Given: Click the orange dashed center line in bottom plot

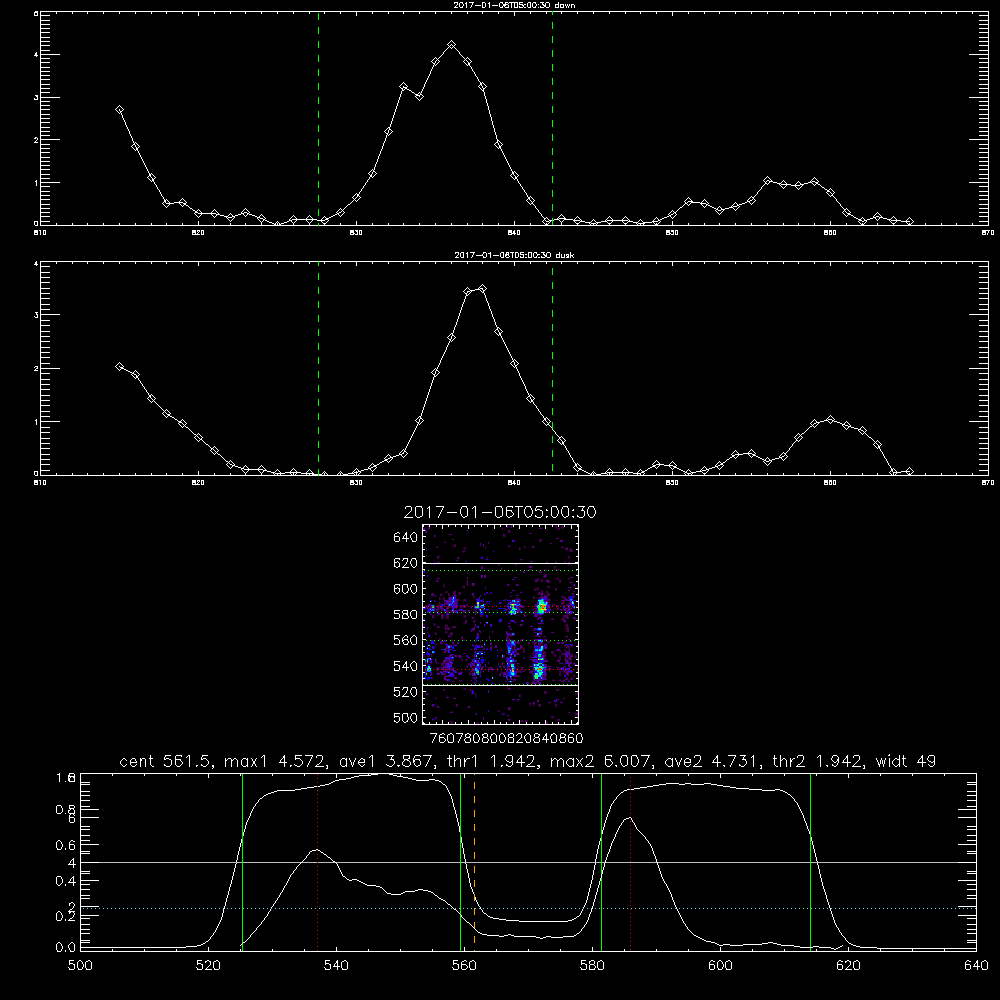Looking at the screenshot, I should point(474,862).
